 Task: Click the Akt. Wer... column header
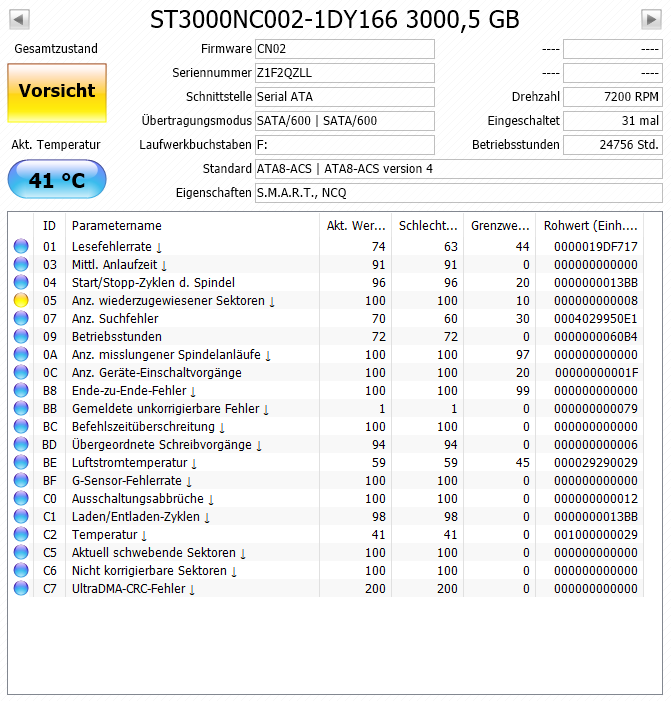pyautogui.click(x=355, y=226)
